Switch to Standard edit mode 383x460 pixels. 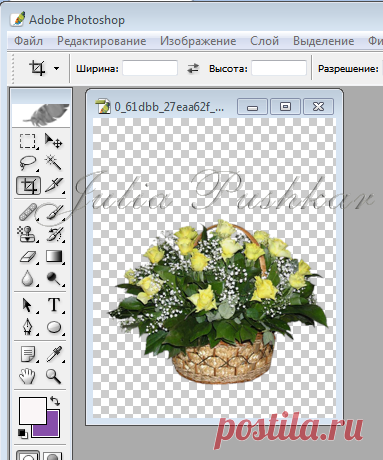tap(28, 455)
